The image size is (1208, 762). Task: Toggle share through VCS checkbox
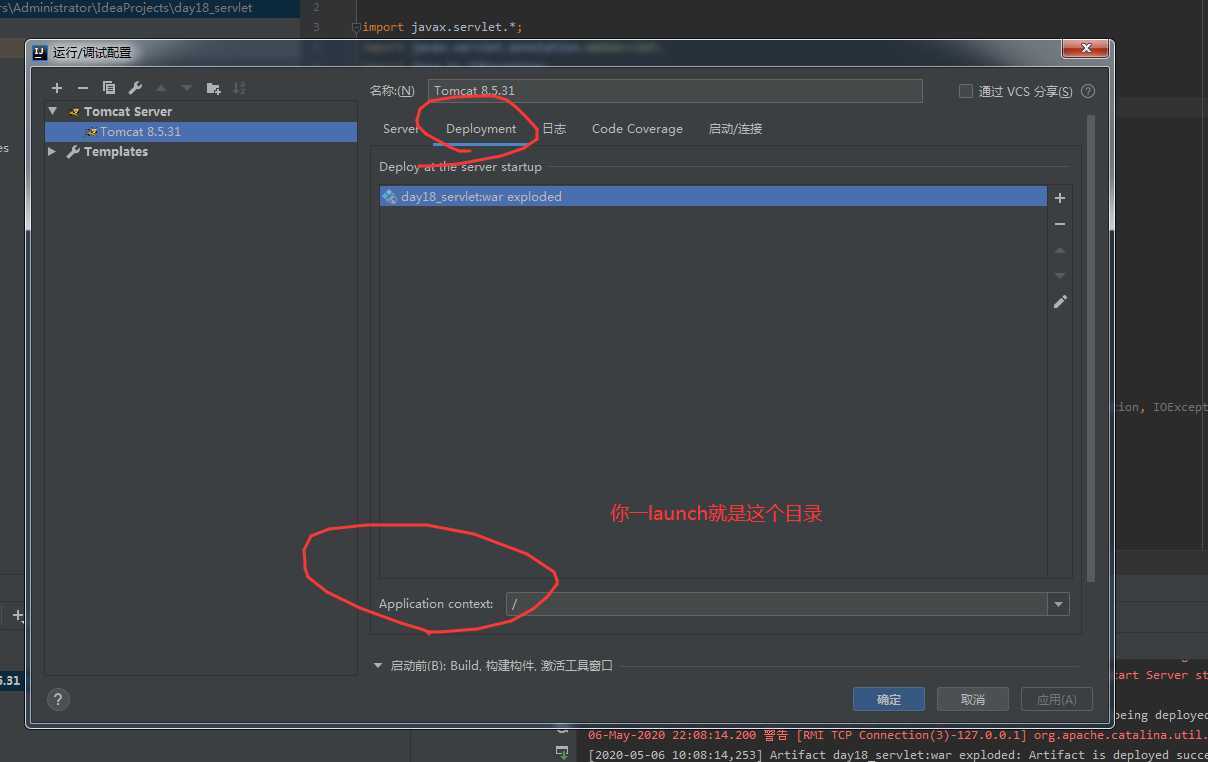pyautogui.click(x=965, y=91)
